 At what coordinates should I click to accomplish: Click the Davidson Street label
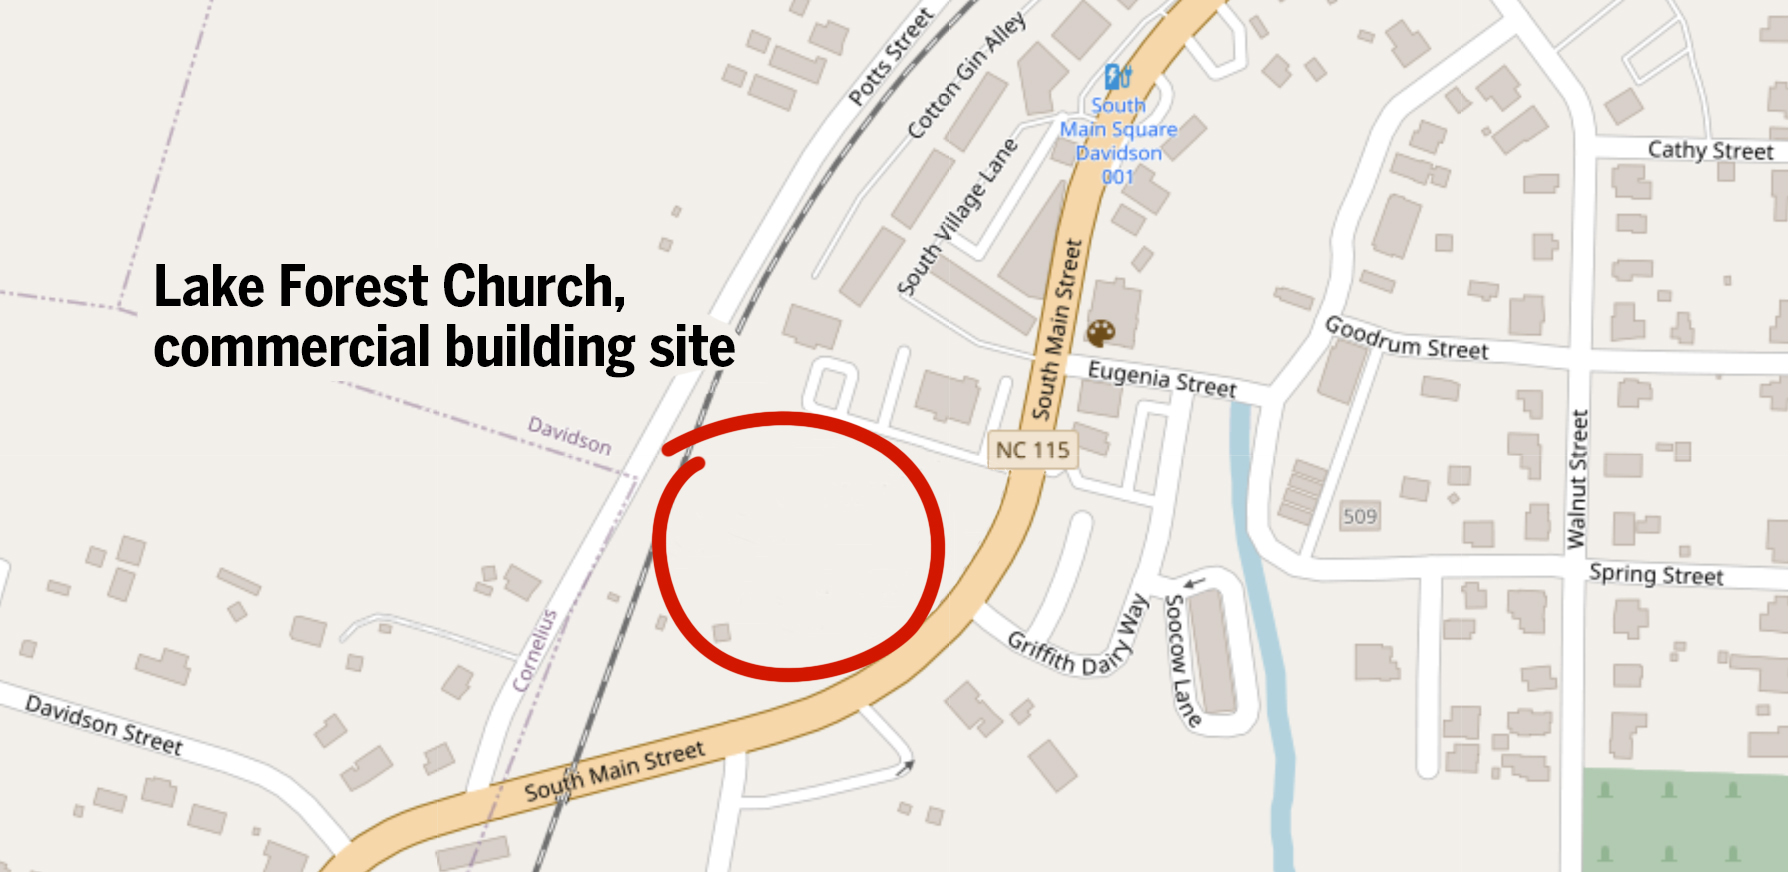click(x=104, y=725)
